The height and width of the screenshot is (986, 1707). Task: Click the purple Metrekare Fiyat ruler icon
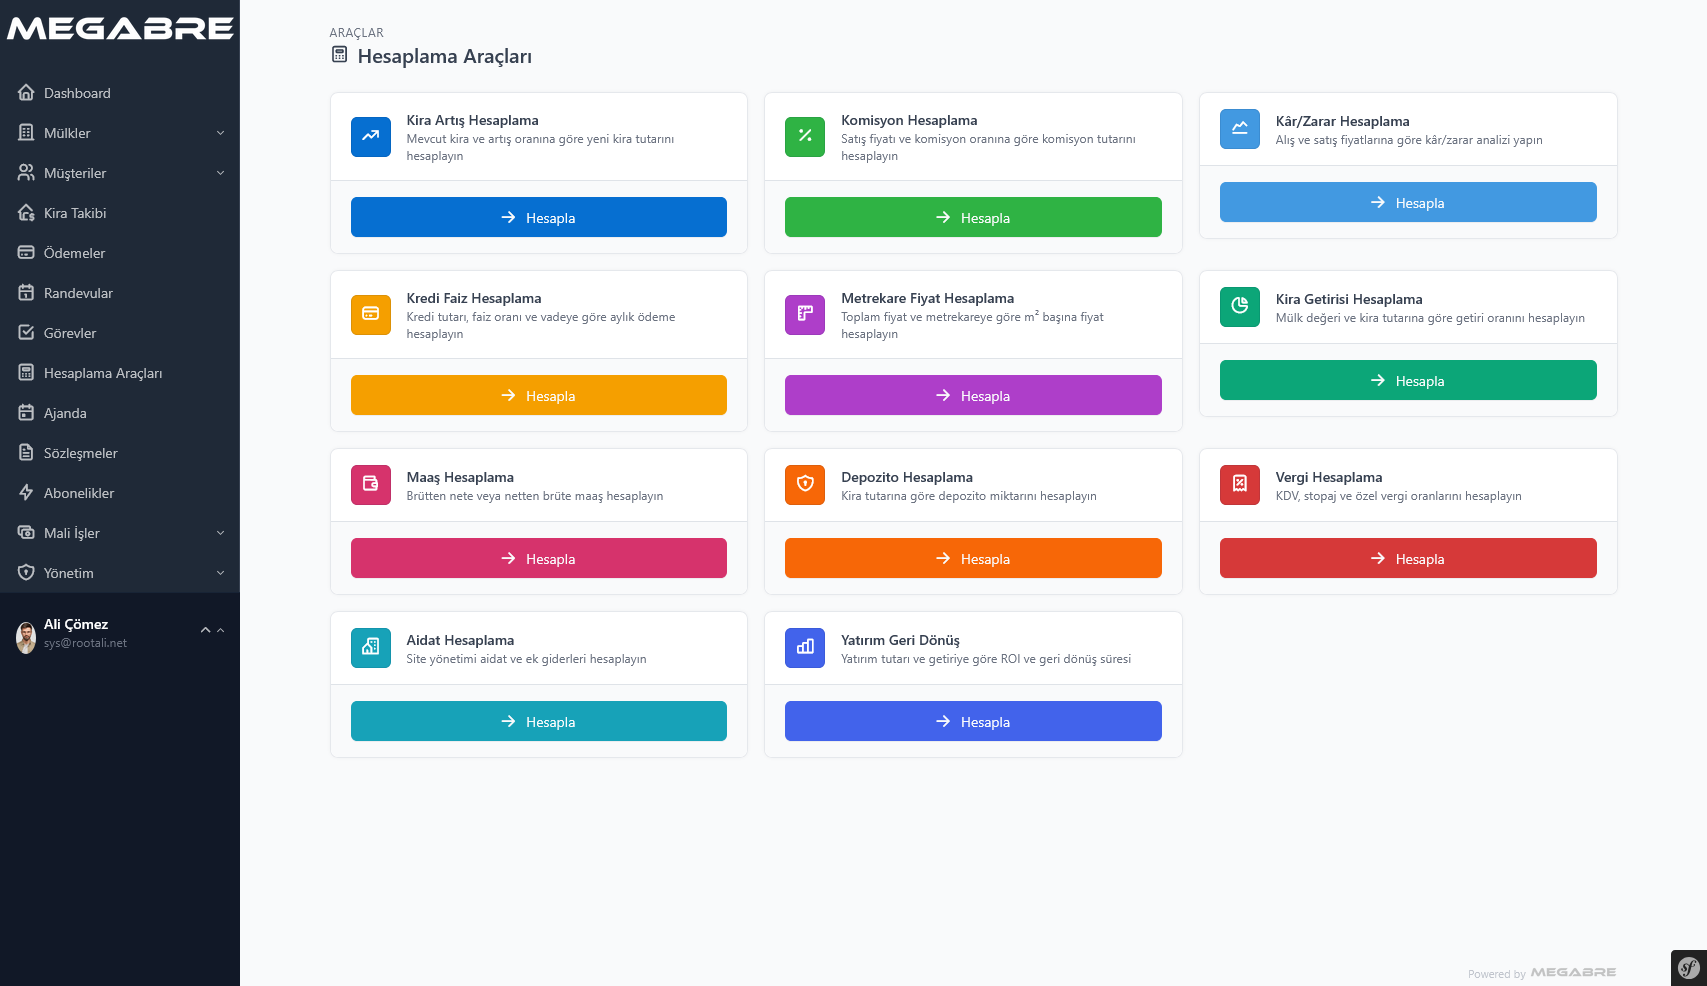tap(804, 315)
